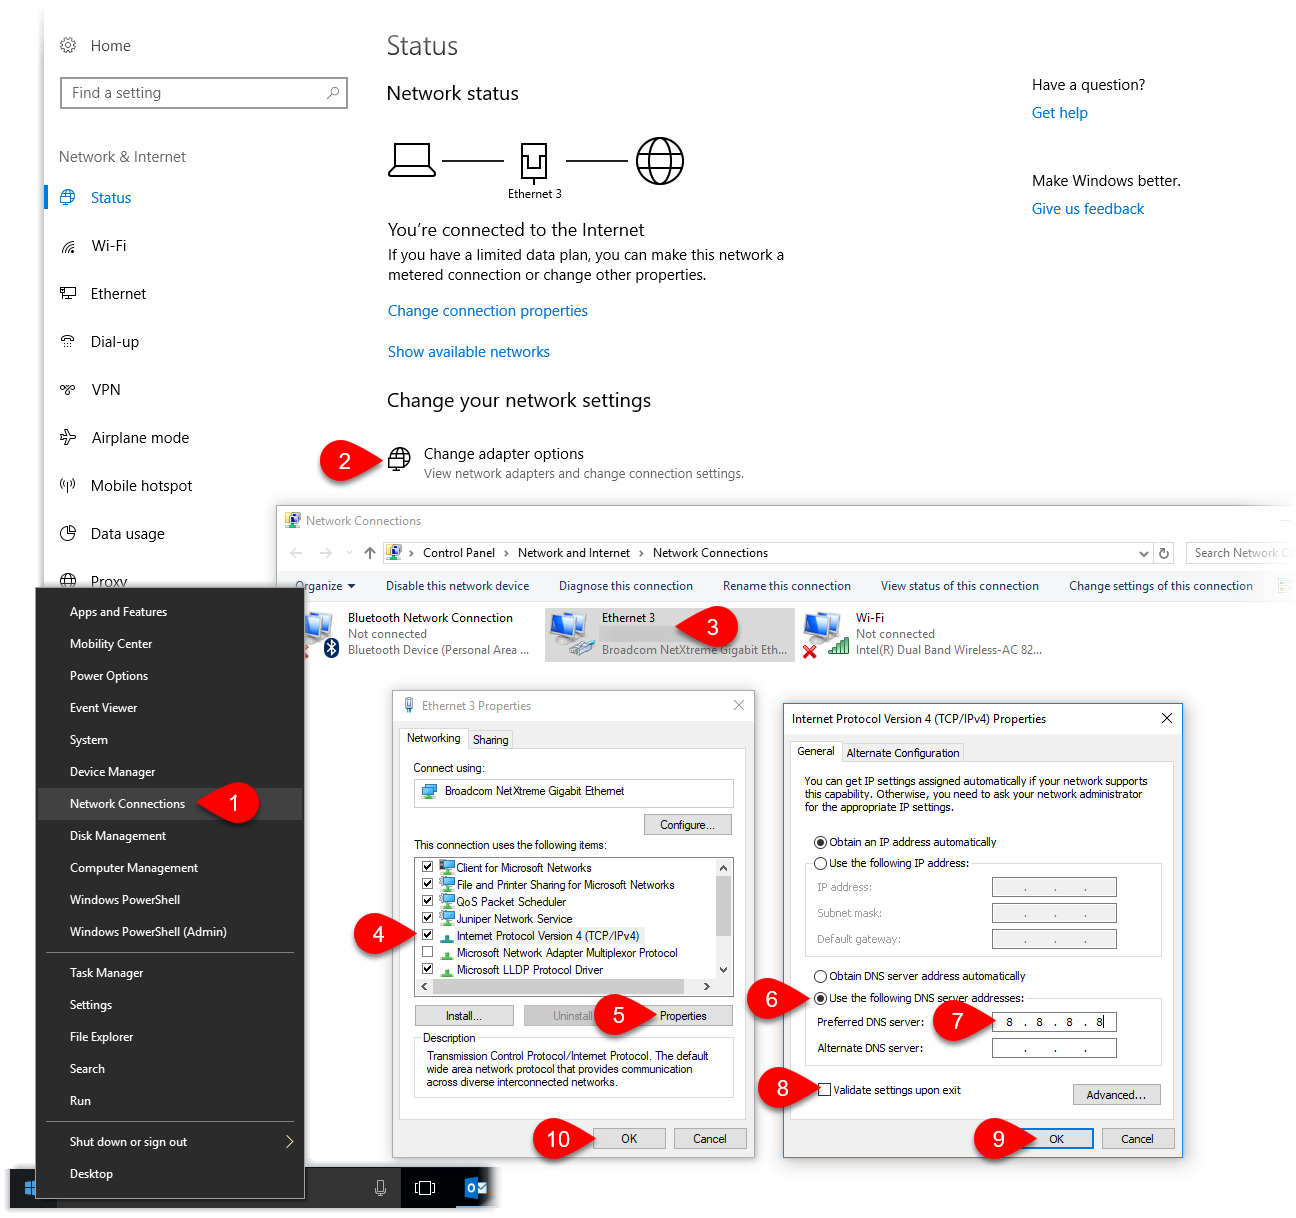Viewport: 1296px width, 1218px height.
Task: Select the Bluetooth Network Connection adapter icon
Action: click(x=320, y=634)
